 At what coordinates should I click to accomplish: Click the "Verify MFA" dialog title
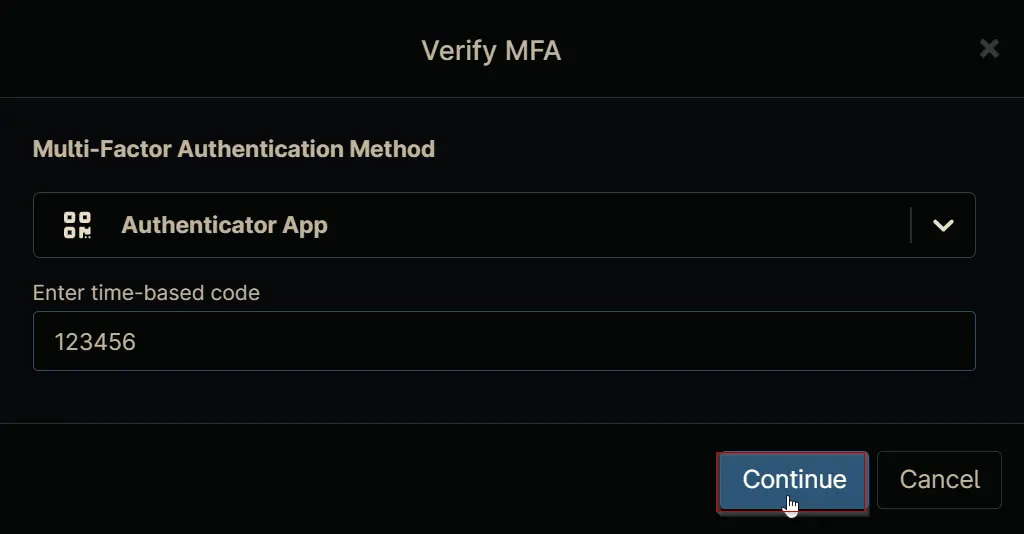[491, 51]
